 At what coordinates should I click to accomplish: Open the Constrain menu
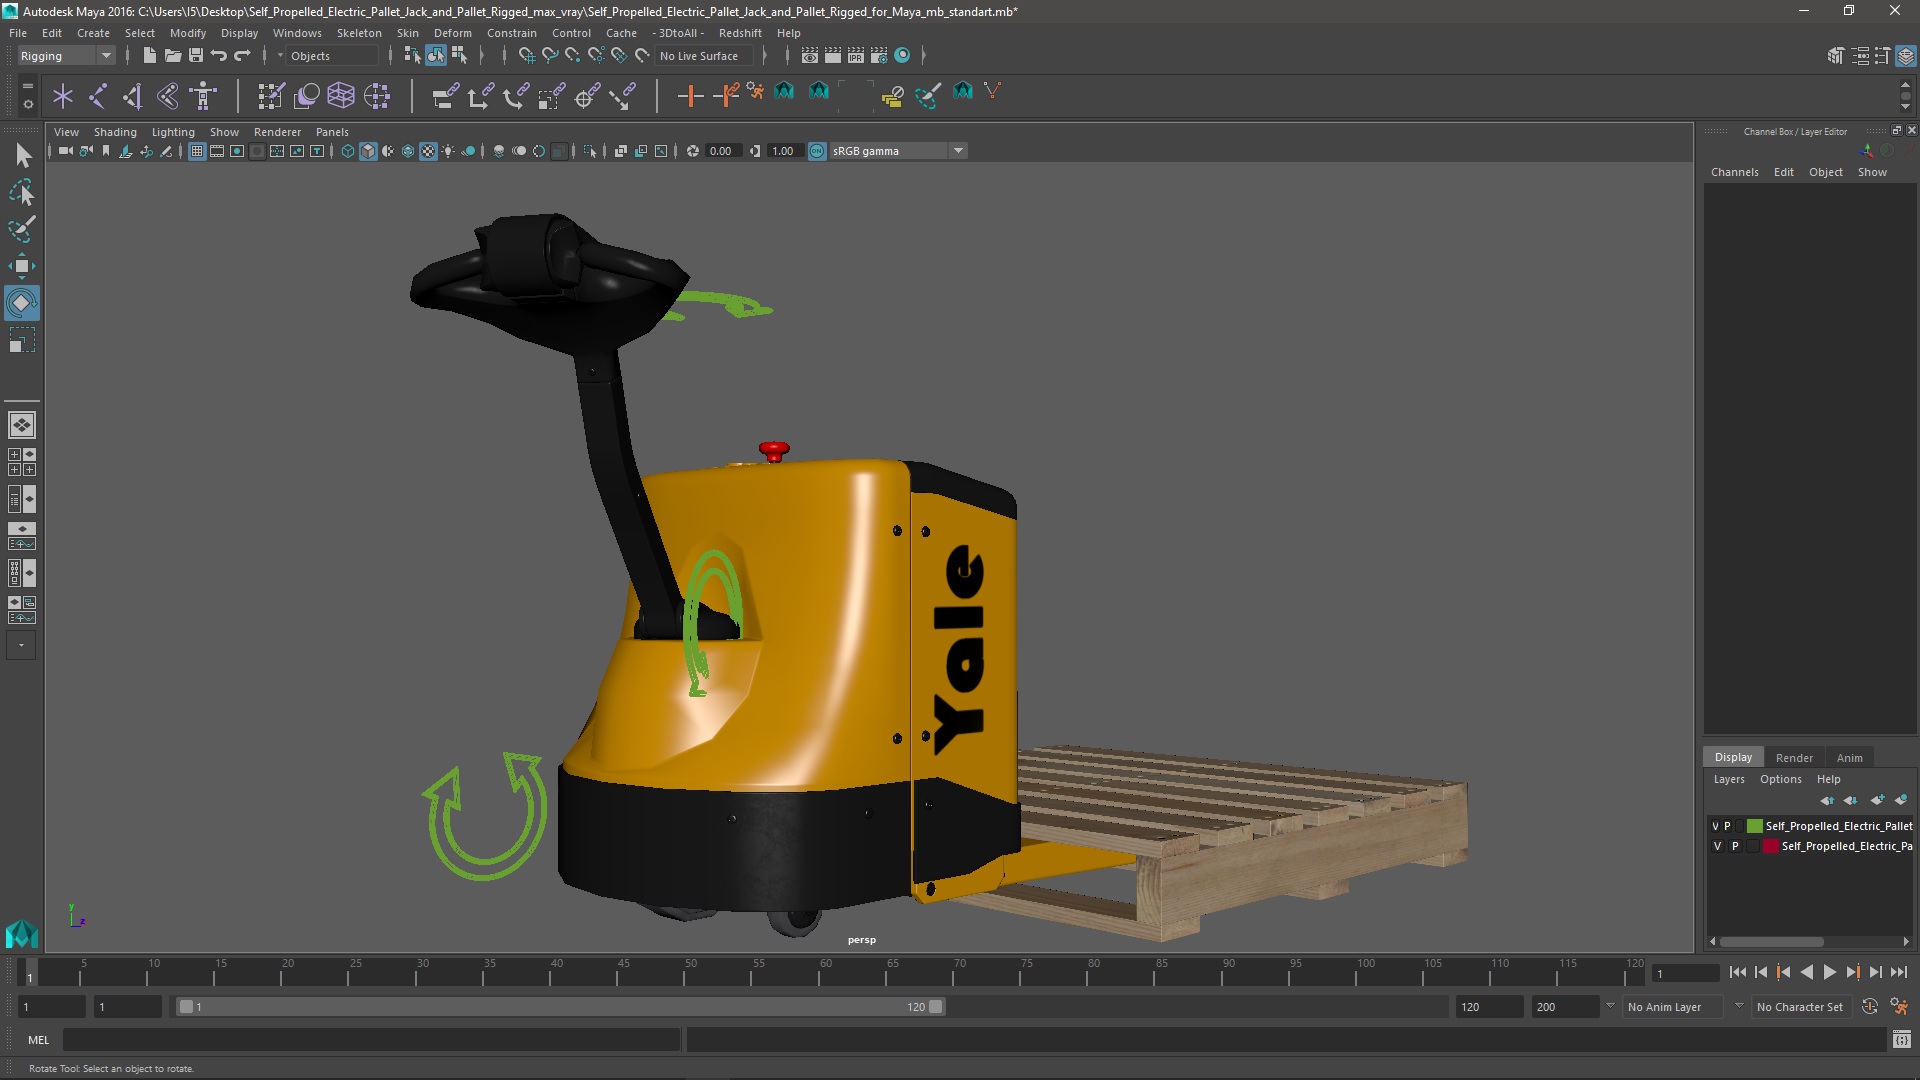coord(511,33)
